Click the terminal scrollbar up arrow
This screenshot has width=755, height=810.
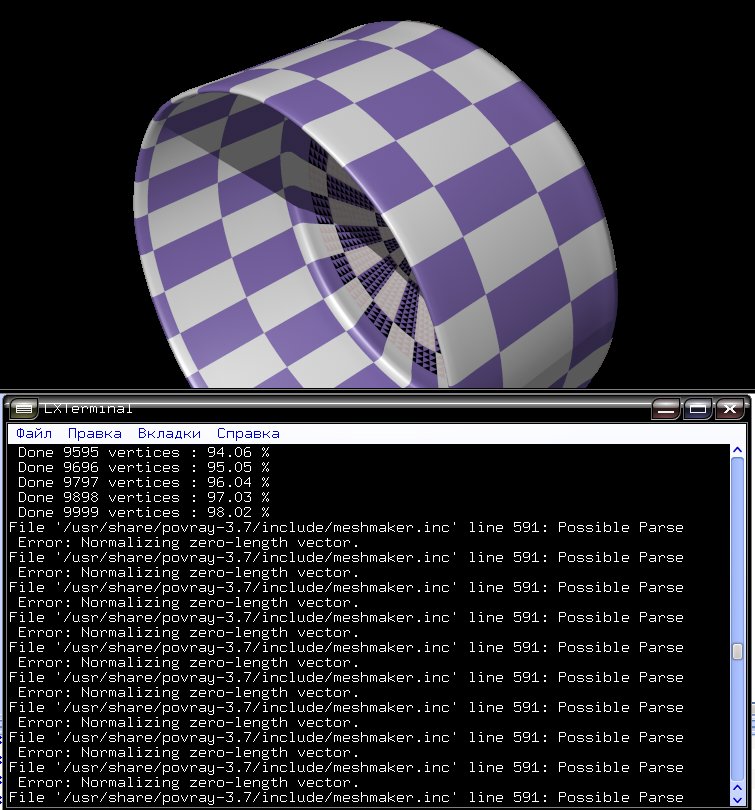click(737, 451)
